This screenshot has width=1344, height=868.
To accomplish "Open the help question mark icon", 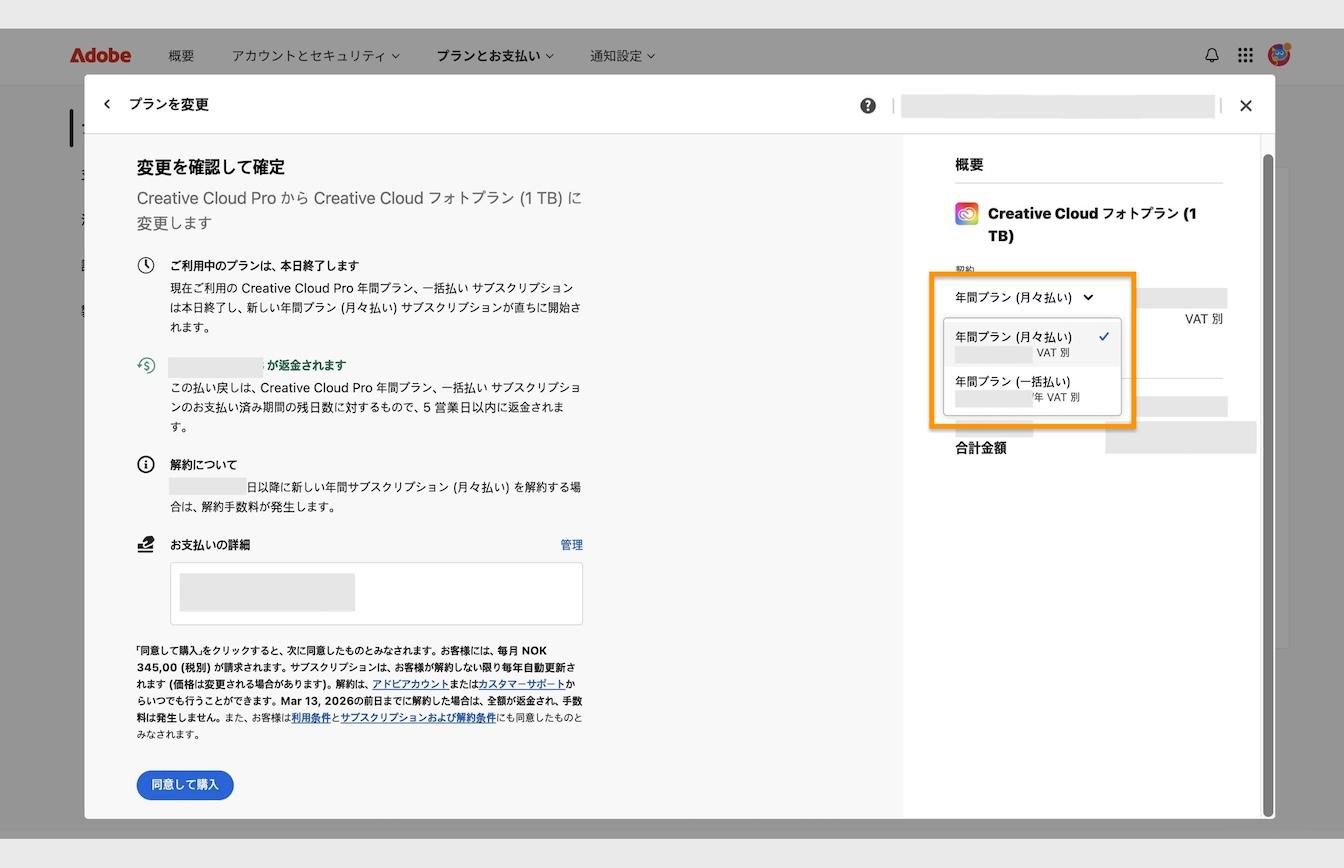I will coord(867,104).
